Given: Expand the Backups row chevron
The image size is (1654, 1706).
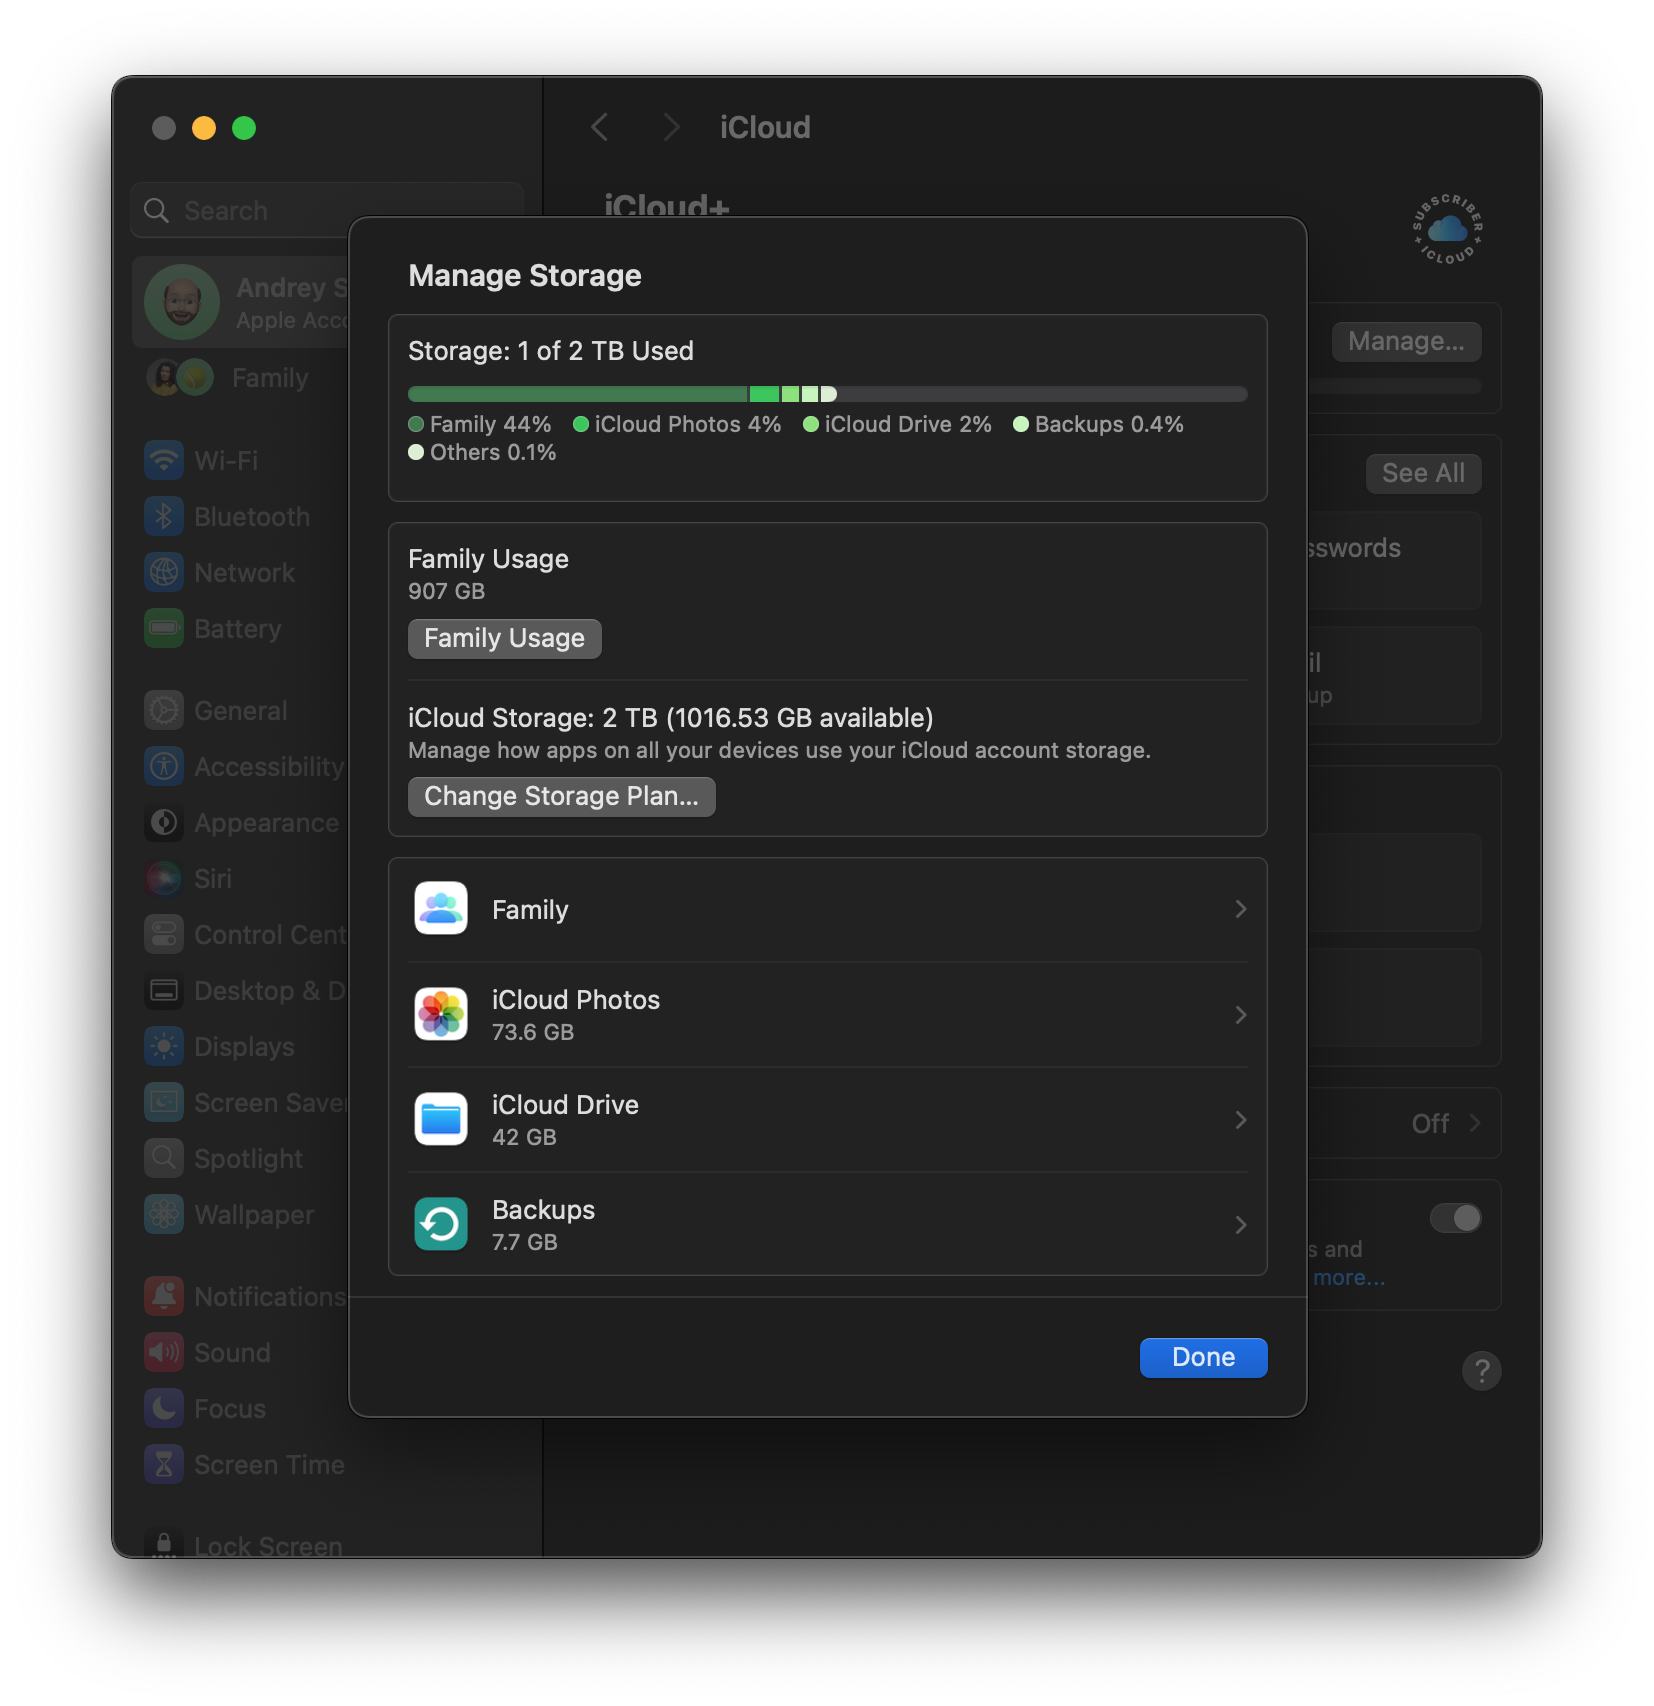Looking at the screenshot, I should coord(1240,1225).
